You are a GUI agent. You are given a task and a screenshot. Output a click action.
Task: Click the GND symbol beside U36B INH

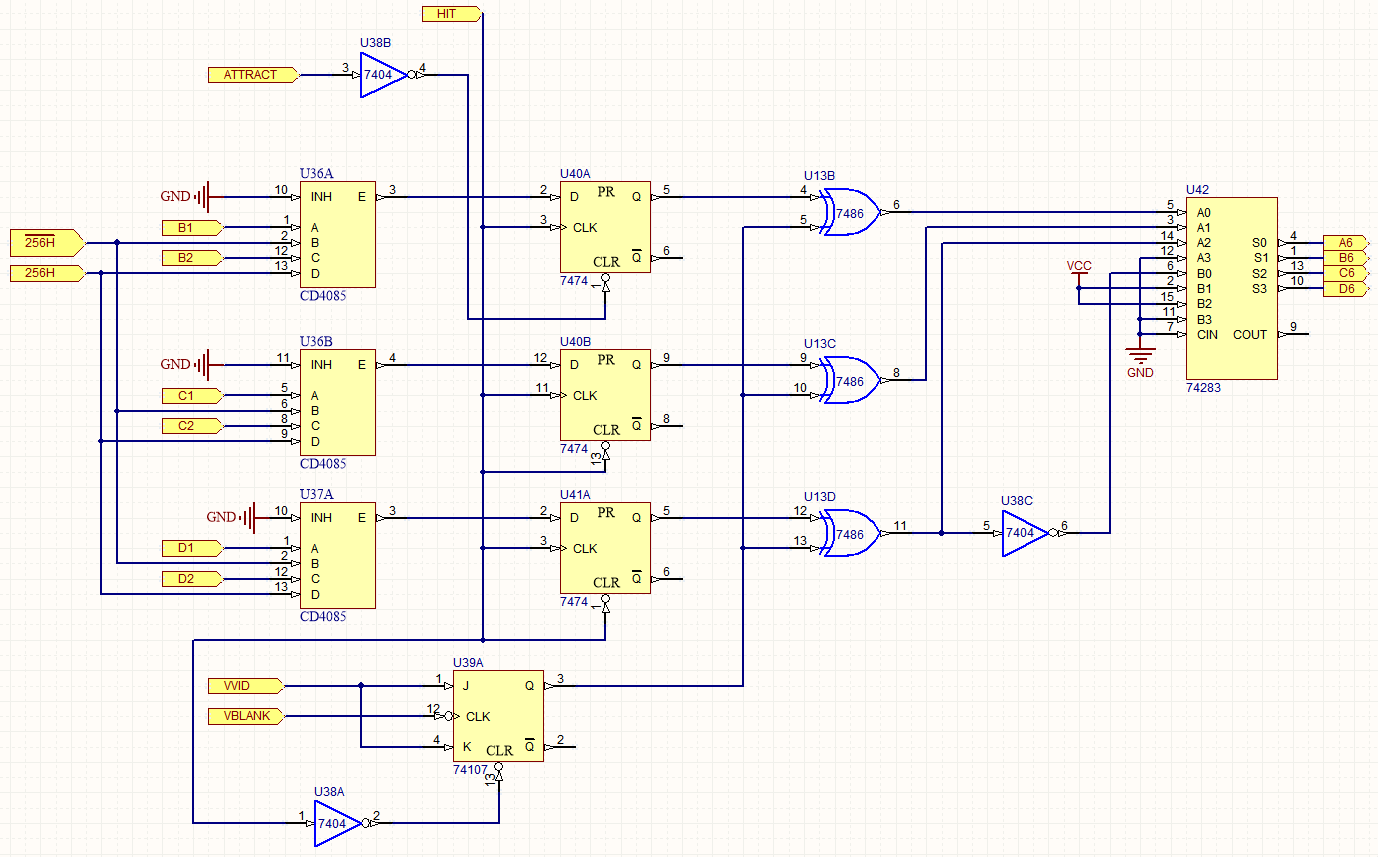[x=185, y=365]
